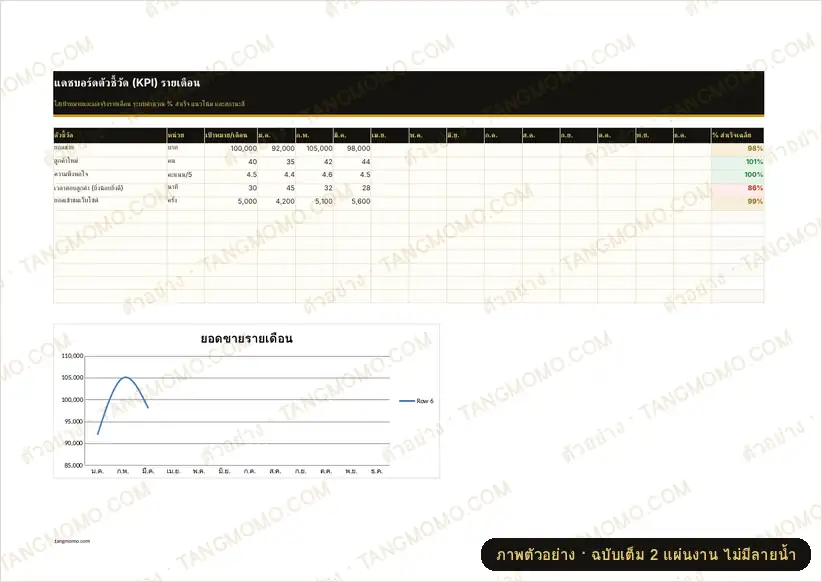Click the unit cell ending in "/5"
Image resolution: width=822 pixels, height=582 pixels.
tap(186, 175)
